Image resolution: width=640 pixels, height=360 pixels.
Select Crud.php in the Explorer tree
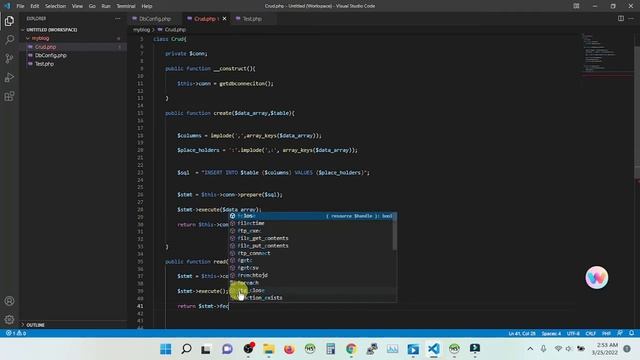(x=45, y=47)
